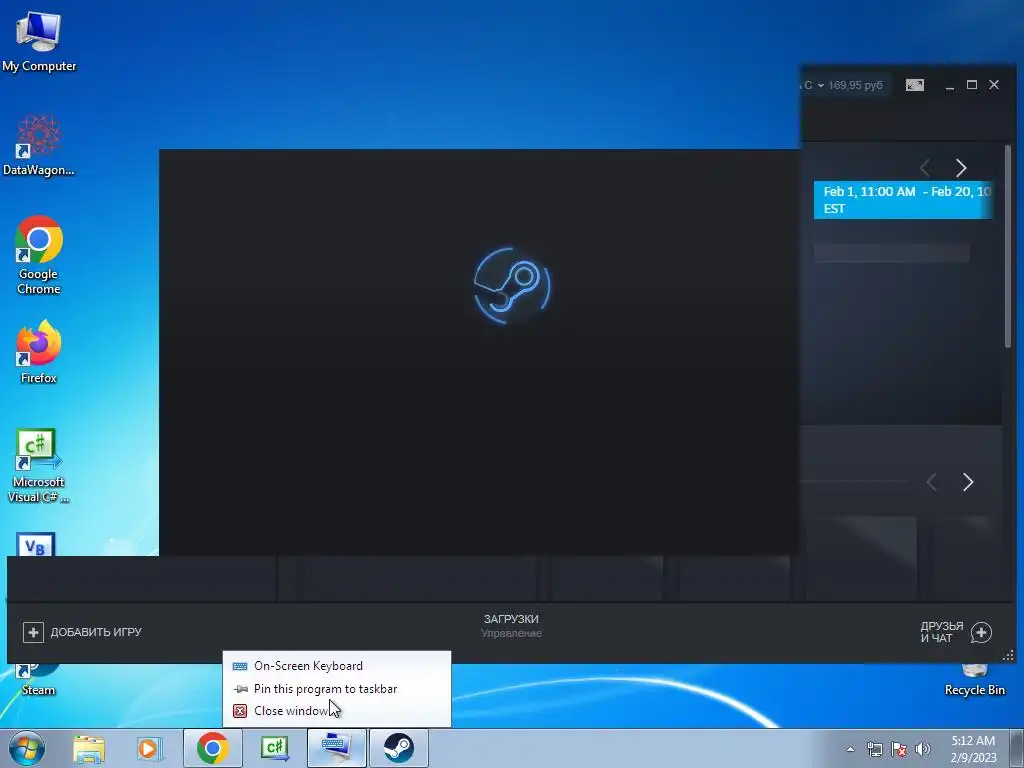Open ЗАГРУЗКИ downloads in Steam
Image resolution: width=1024 pixels, height=768 pixels.
(511, 618)
